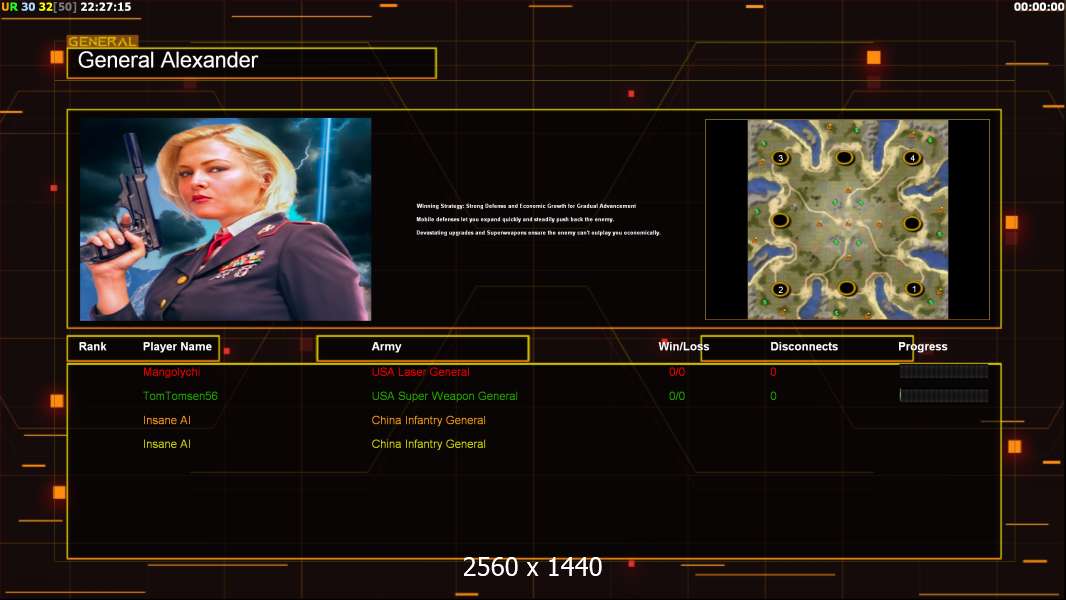Screen dimensions: 1066x600
Task: Click TomTomsen56's 0/0 win/loss value
Action: [676, 395]
